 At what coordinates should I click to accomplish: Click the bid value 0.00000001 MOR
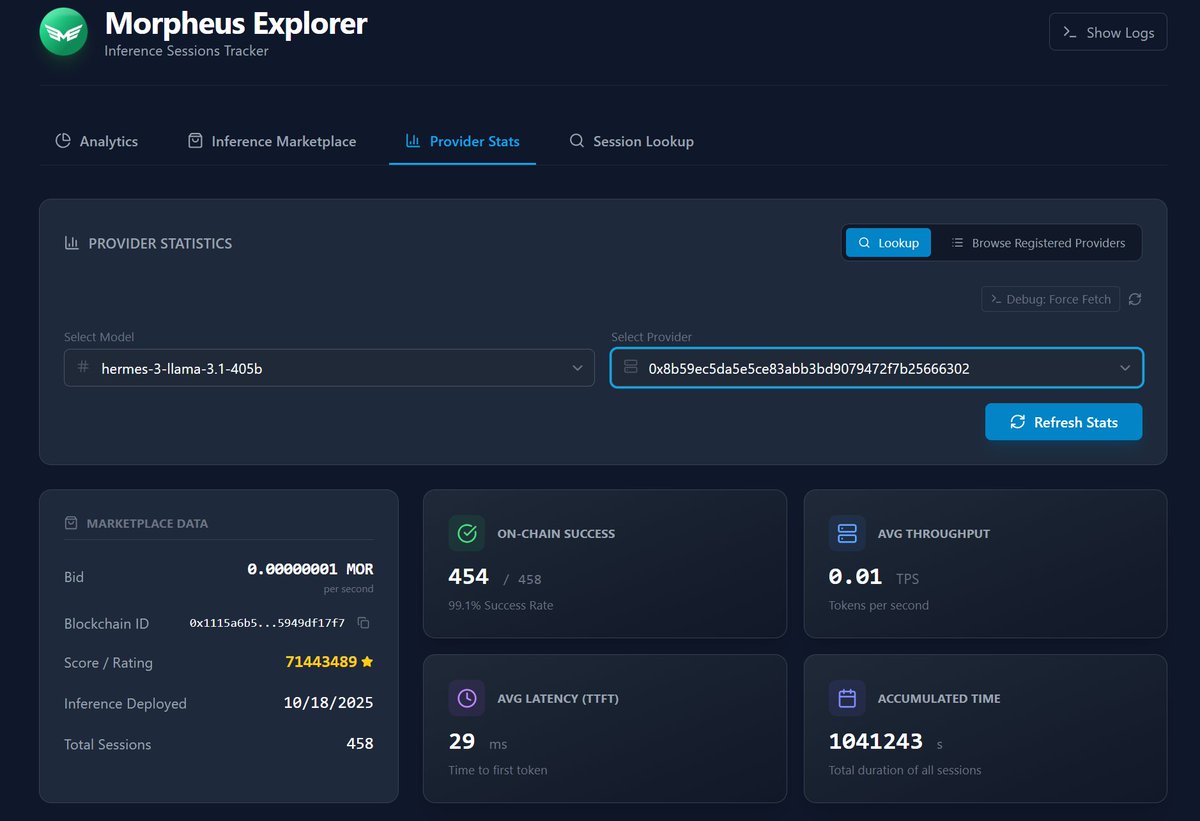pyautogui.click(x=310, y=569)
